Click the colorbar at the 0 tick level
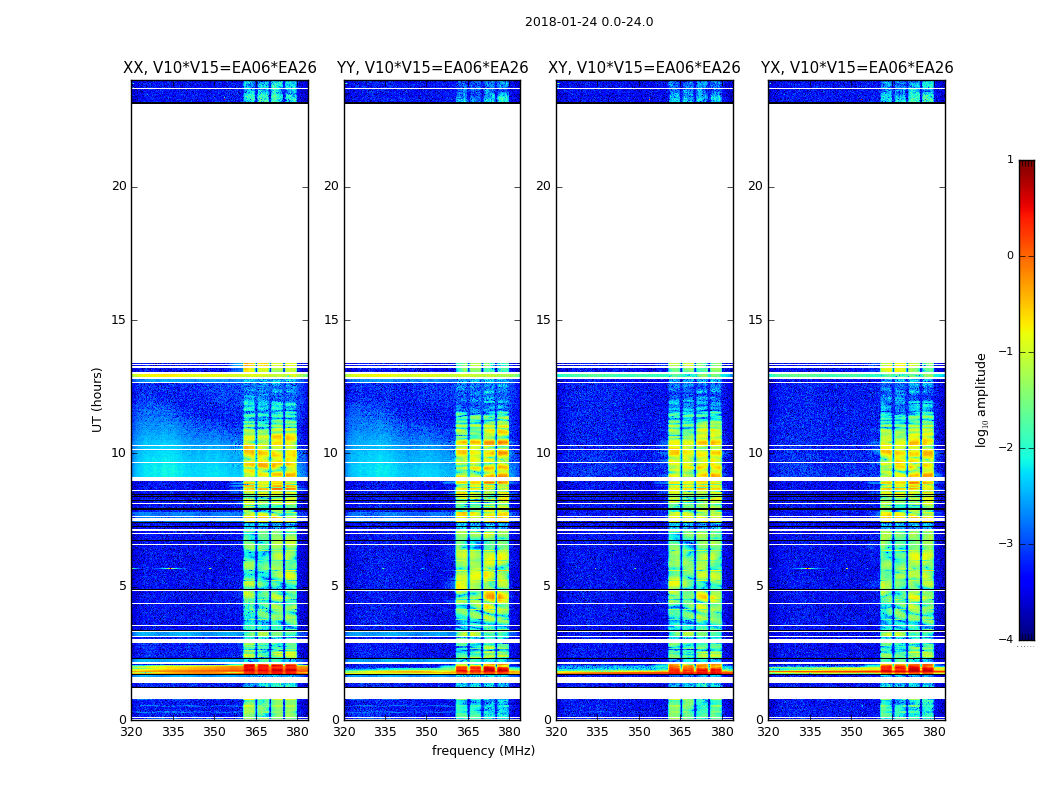Viewport: 1050px width, 800px height. click(1026, 256)
